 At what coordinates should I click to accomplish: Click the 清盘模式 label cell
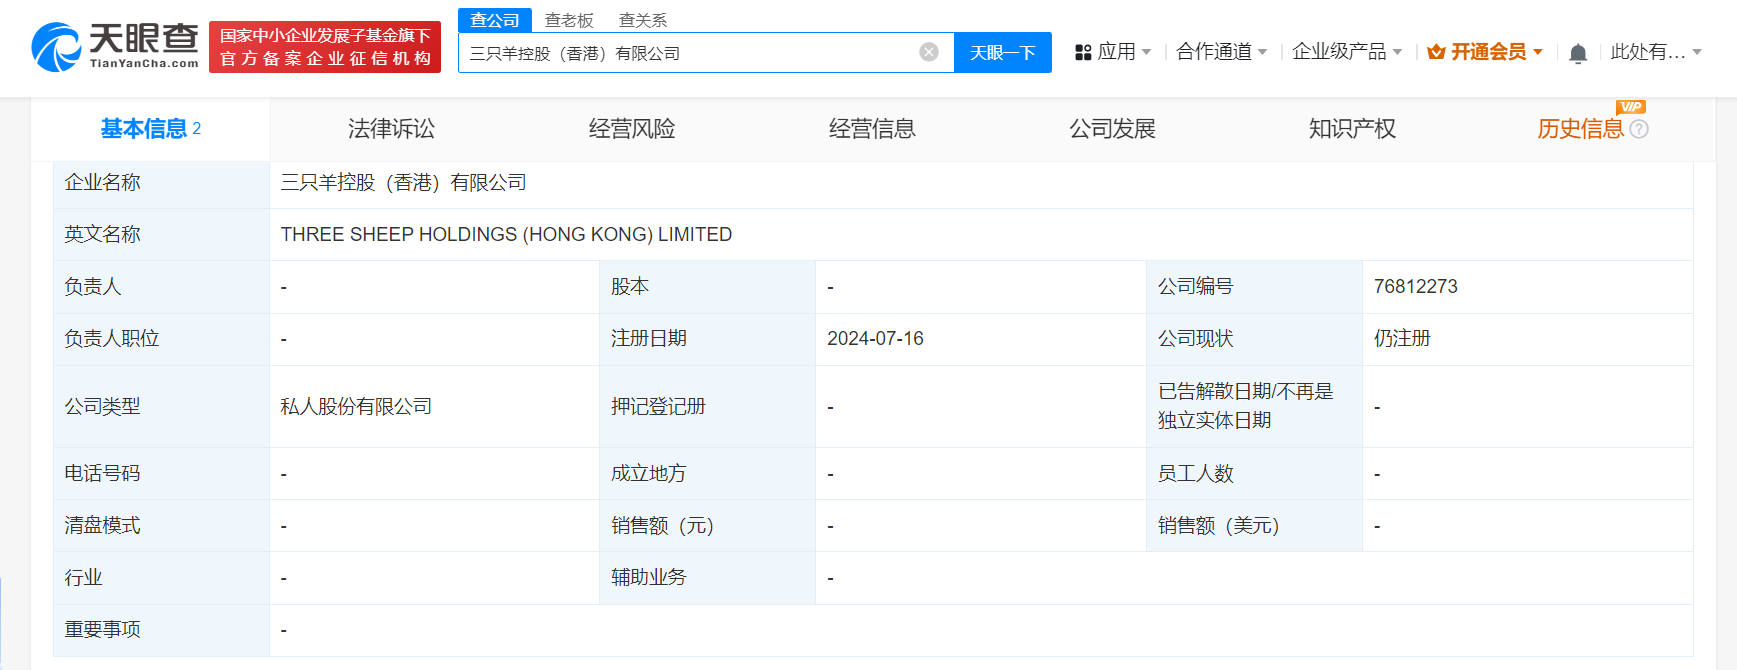click(161, 526)
